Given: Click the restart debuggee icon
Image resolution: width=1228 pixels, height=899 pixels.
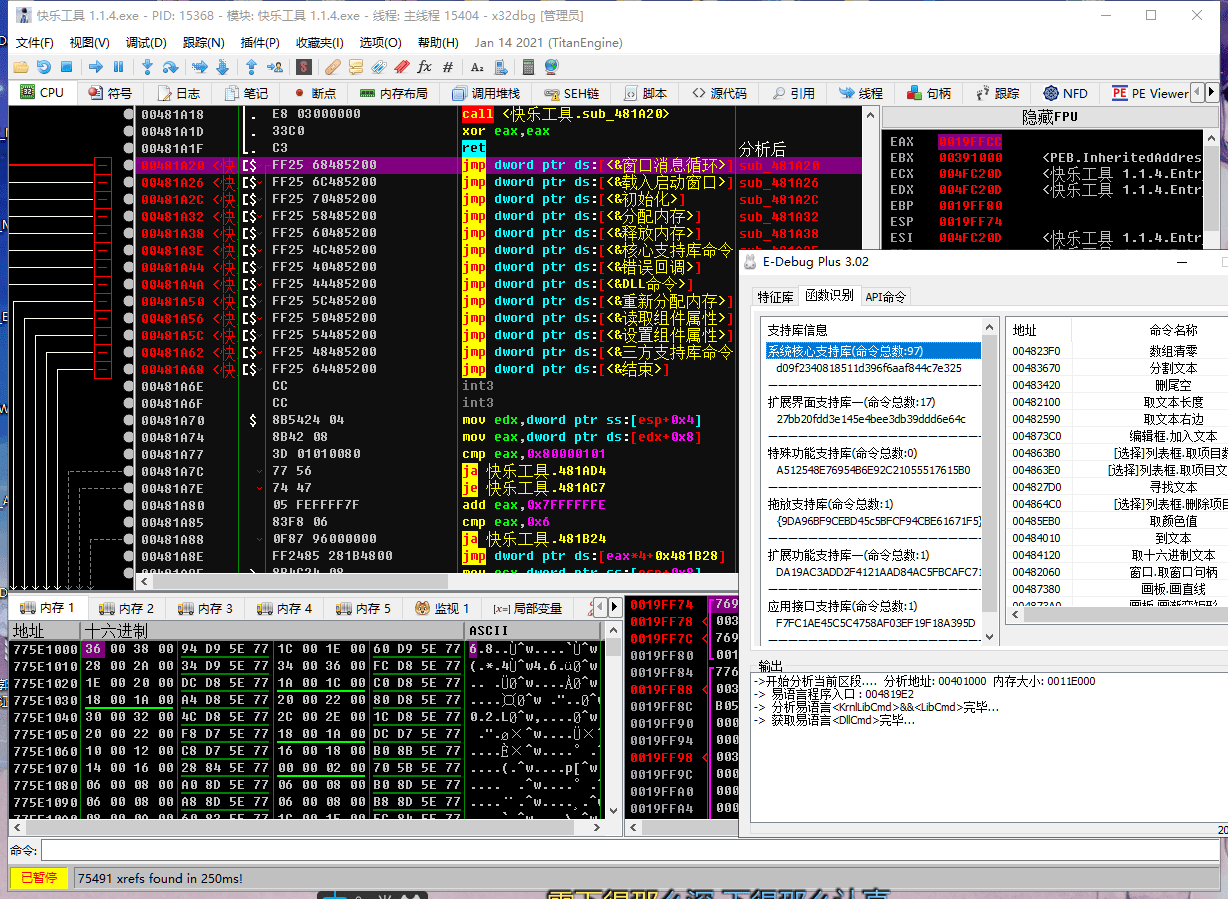Looking at the screenshot, I should [x=44, y=67].
